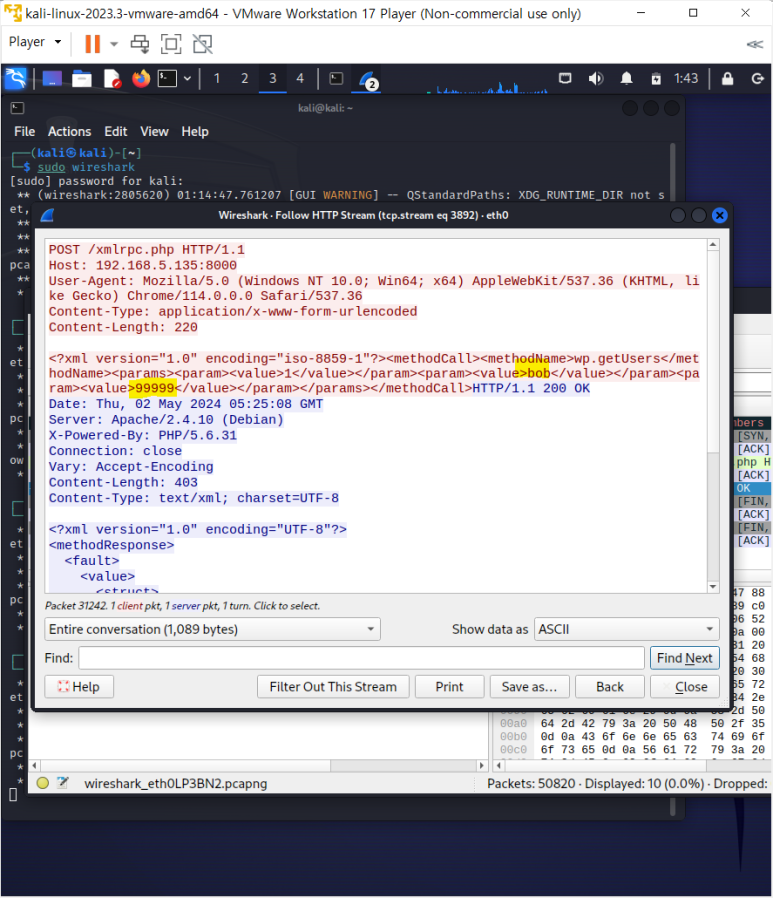Open File menu in terminal window

25,132
